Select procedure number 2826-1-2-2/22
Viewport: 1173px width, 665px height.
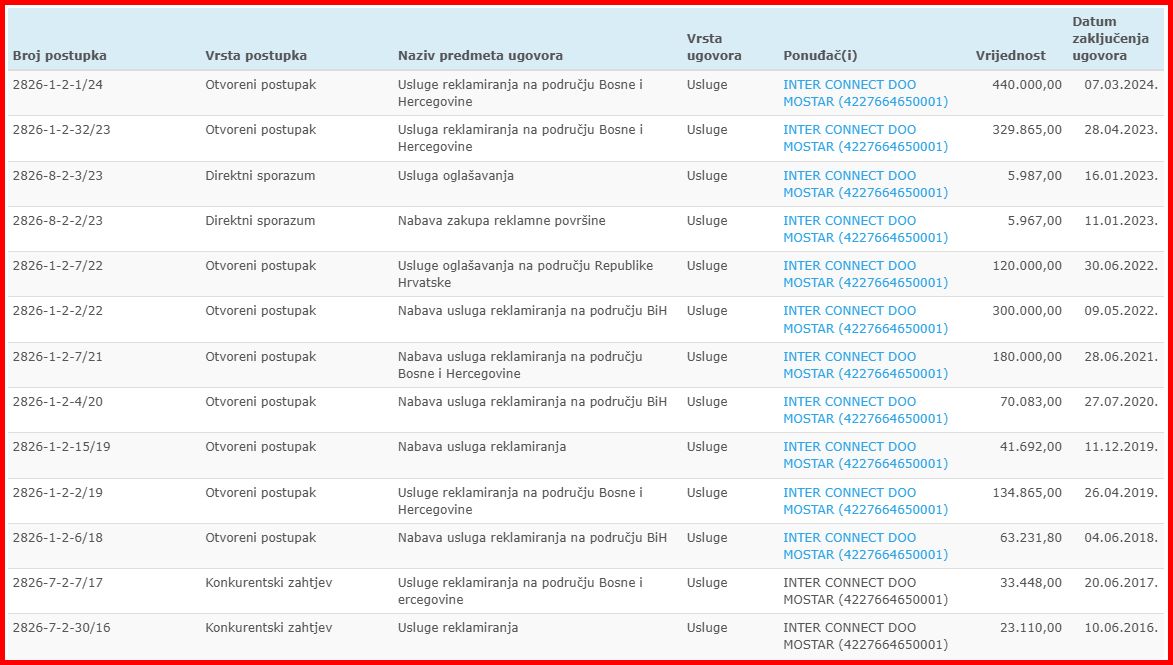tap(58, 311)
